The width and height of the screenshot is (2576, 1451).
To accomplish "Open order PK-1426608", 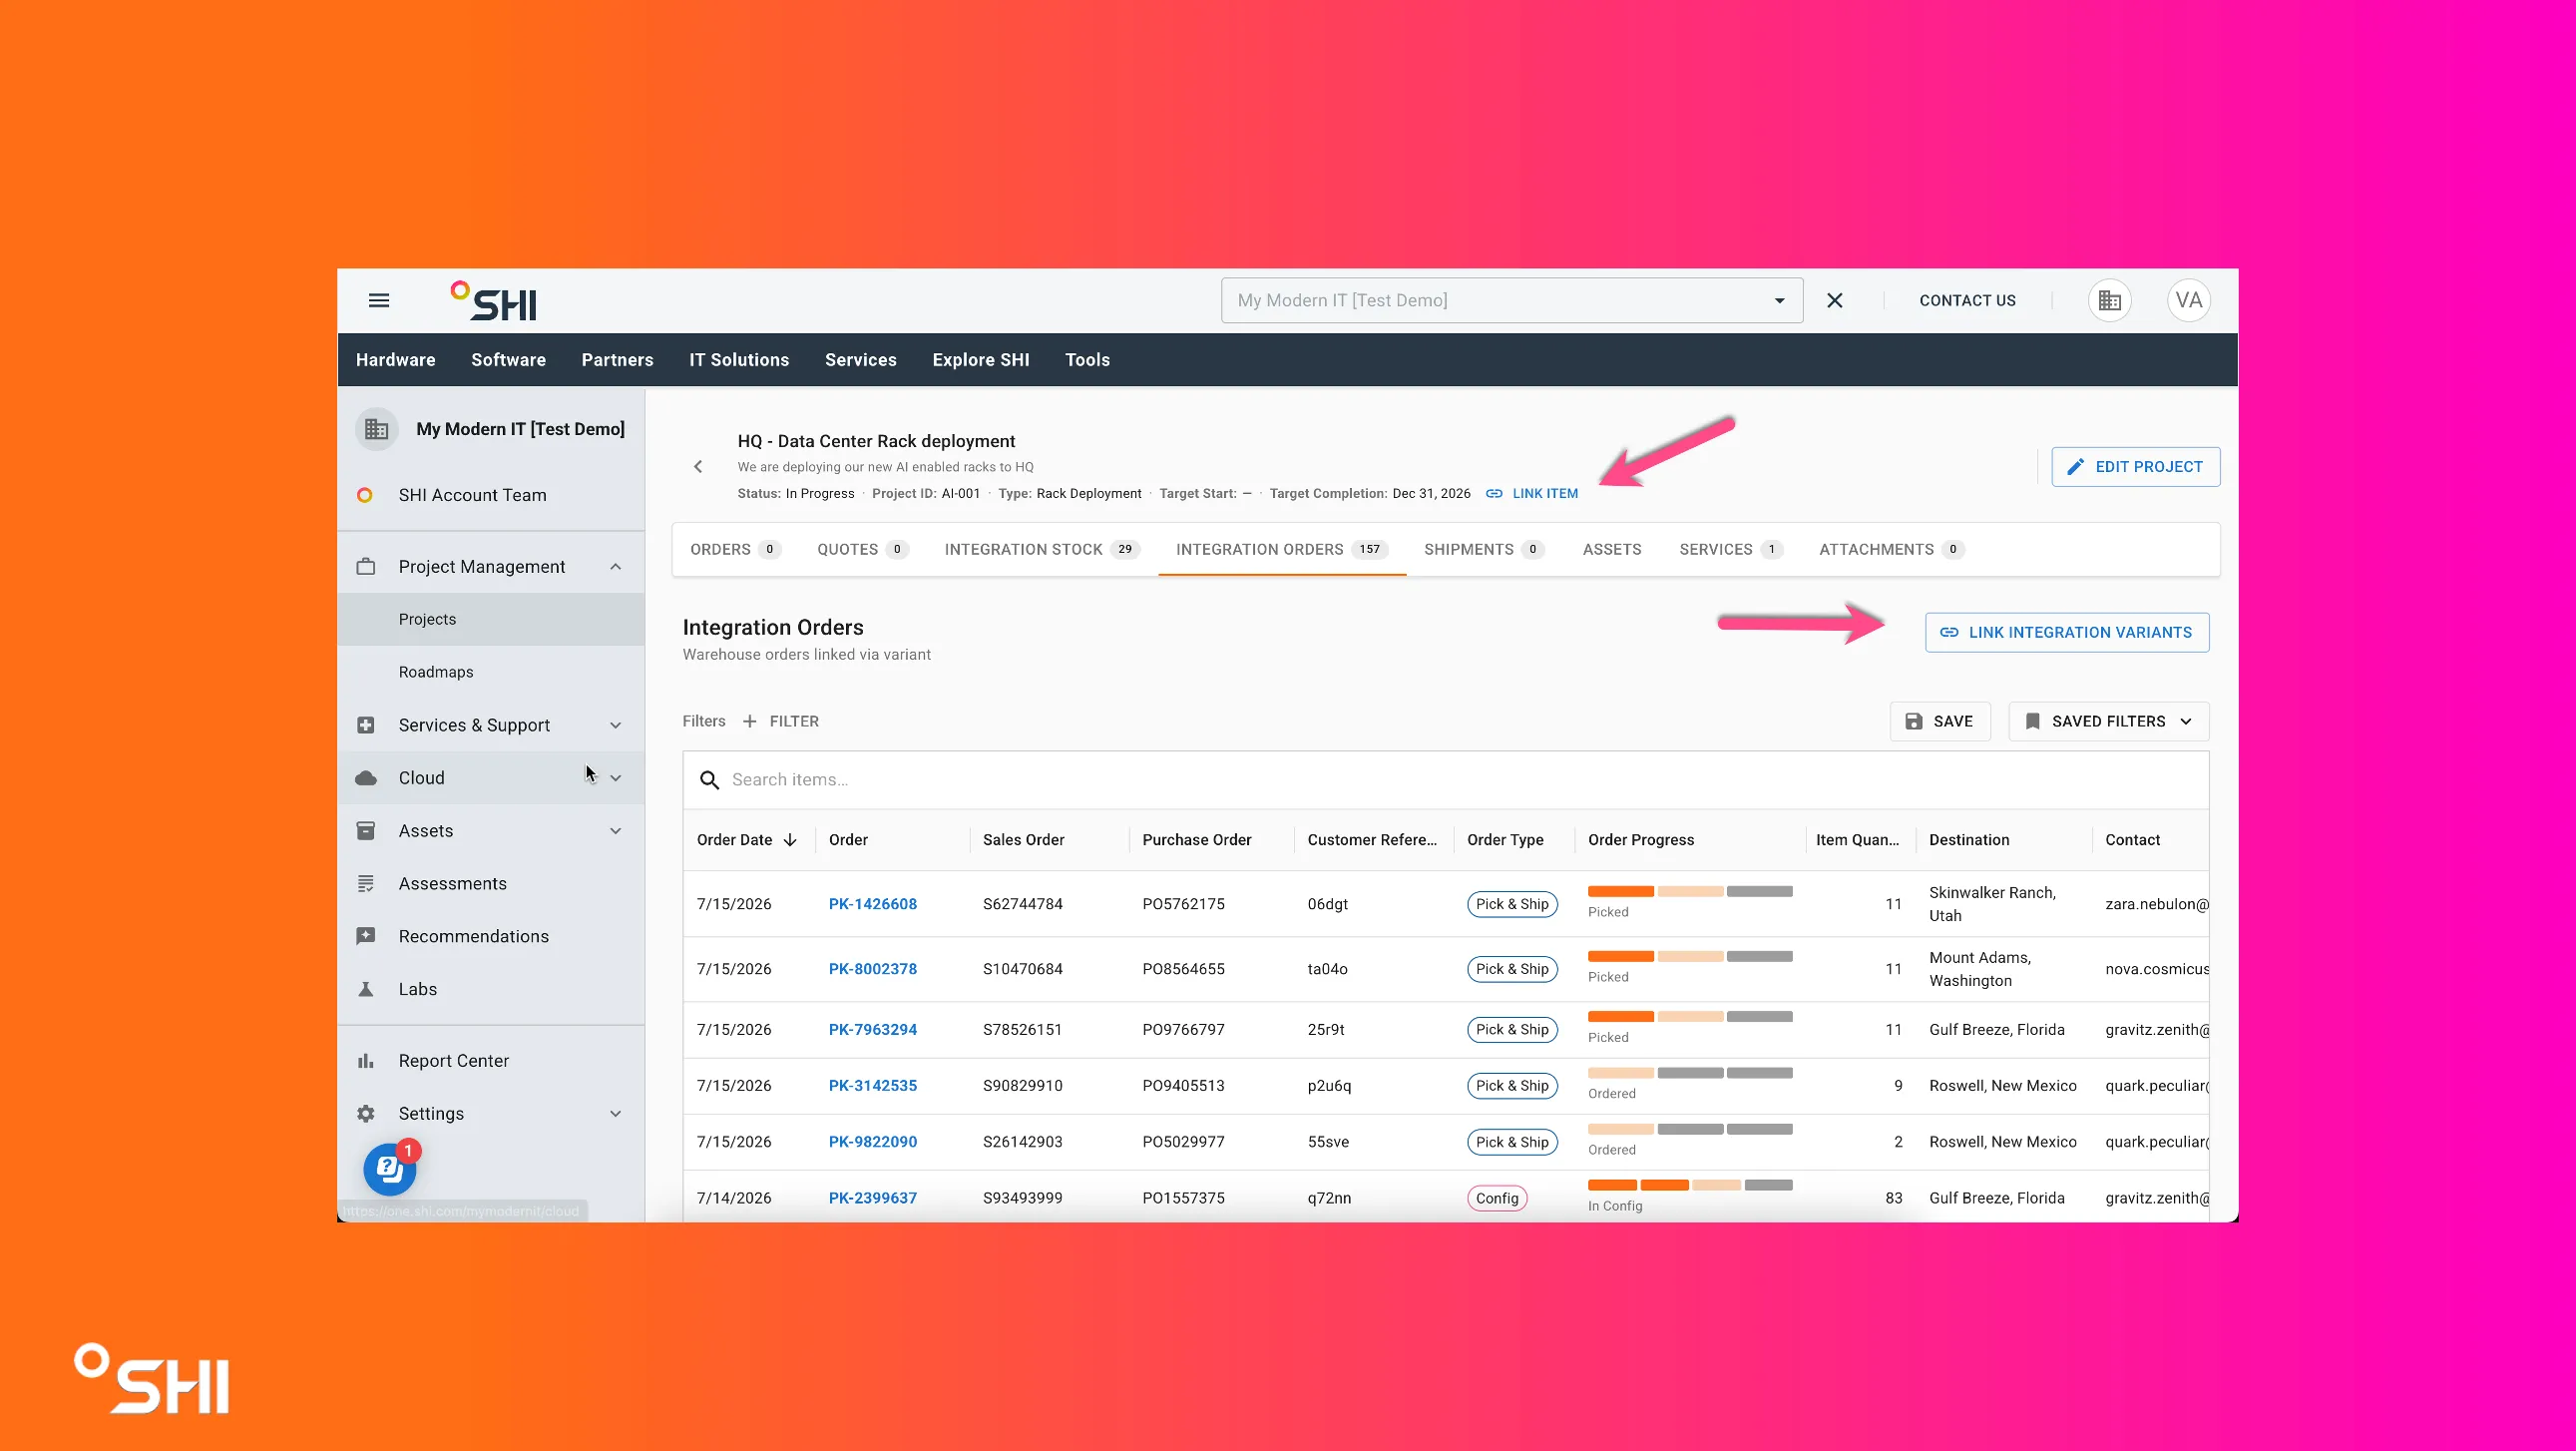I will coord(872,904).
